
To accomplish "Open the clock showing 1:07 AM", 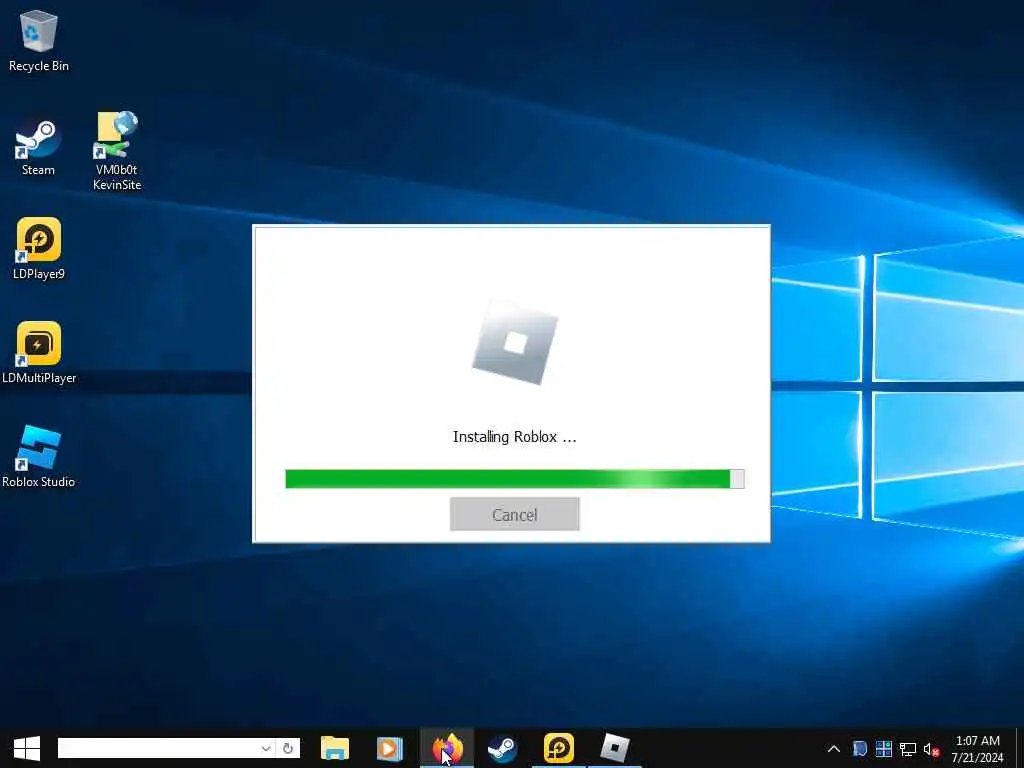I will [978, 749].
